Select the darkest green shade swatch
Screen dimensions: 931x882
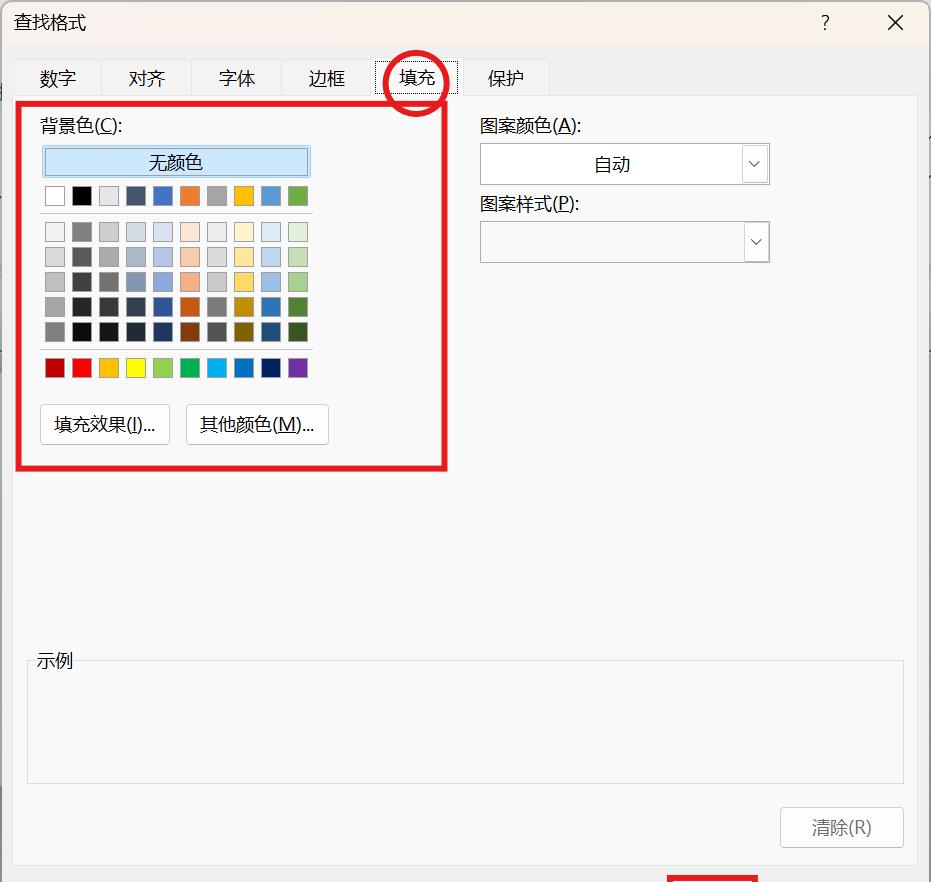click(x=298, y=332)
